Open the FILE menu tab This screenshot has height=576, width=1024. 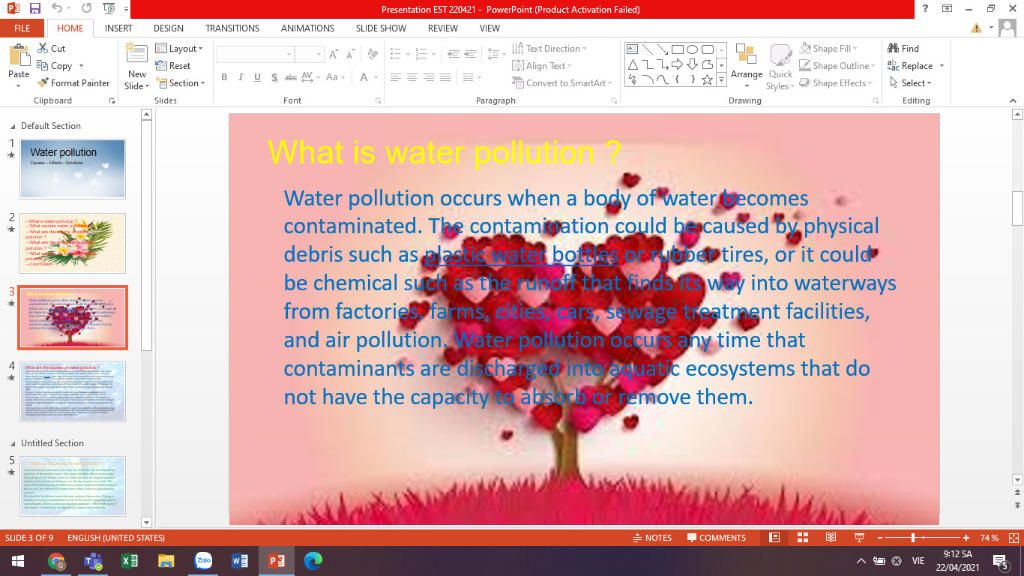21,28
